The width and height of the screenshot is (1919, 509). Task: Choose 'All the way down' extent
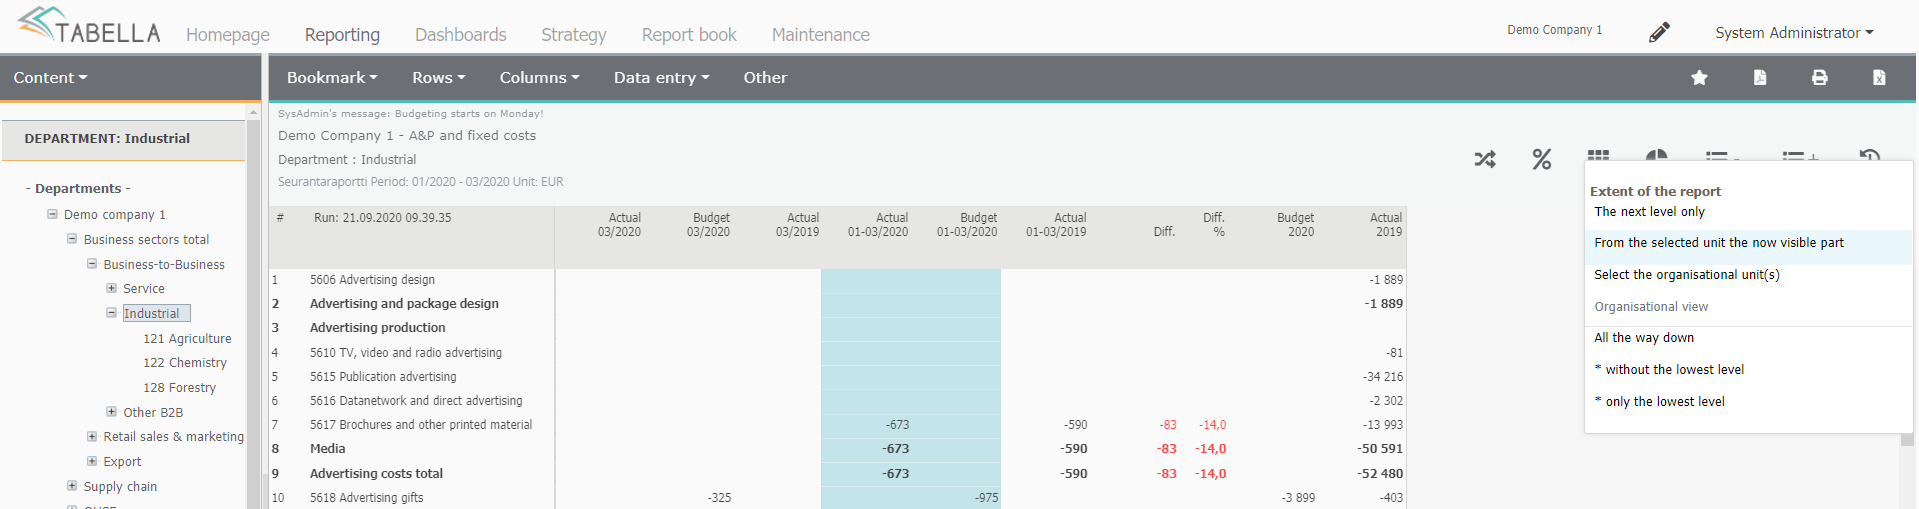point(1643,338)
